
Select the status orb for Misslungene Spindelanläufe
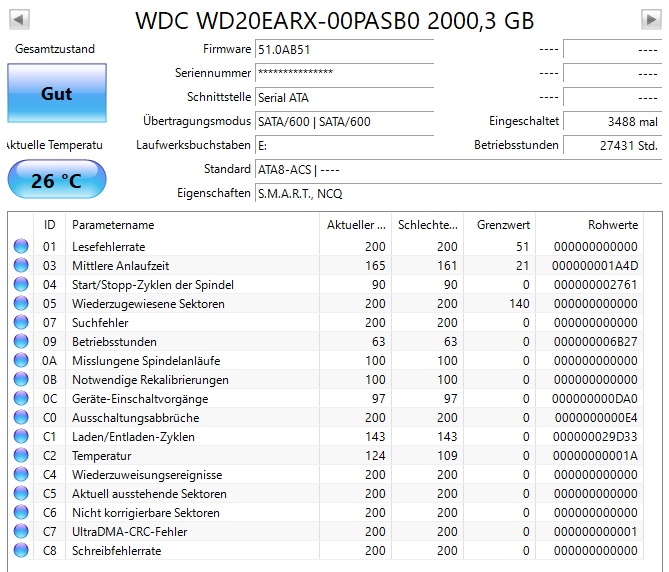21,360
